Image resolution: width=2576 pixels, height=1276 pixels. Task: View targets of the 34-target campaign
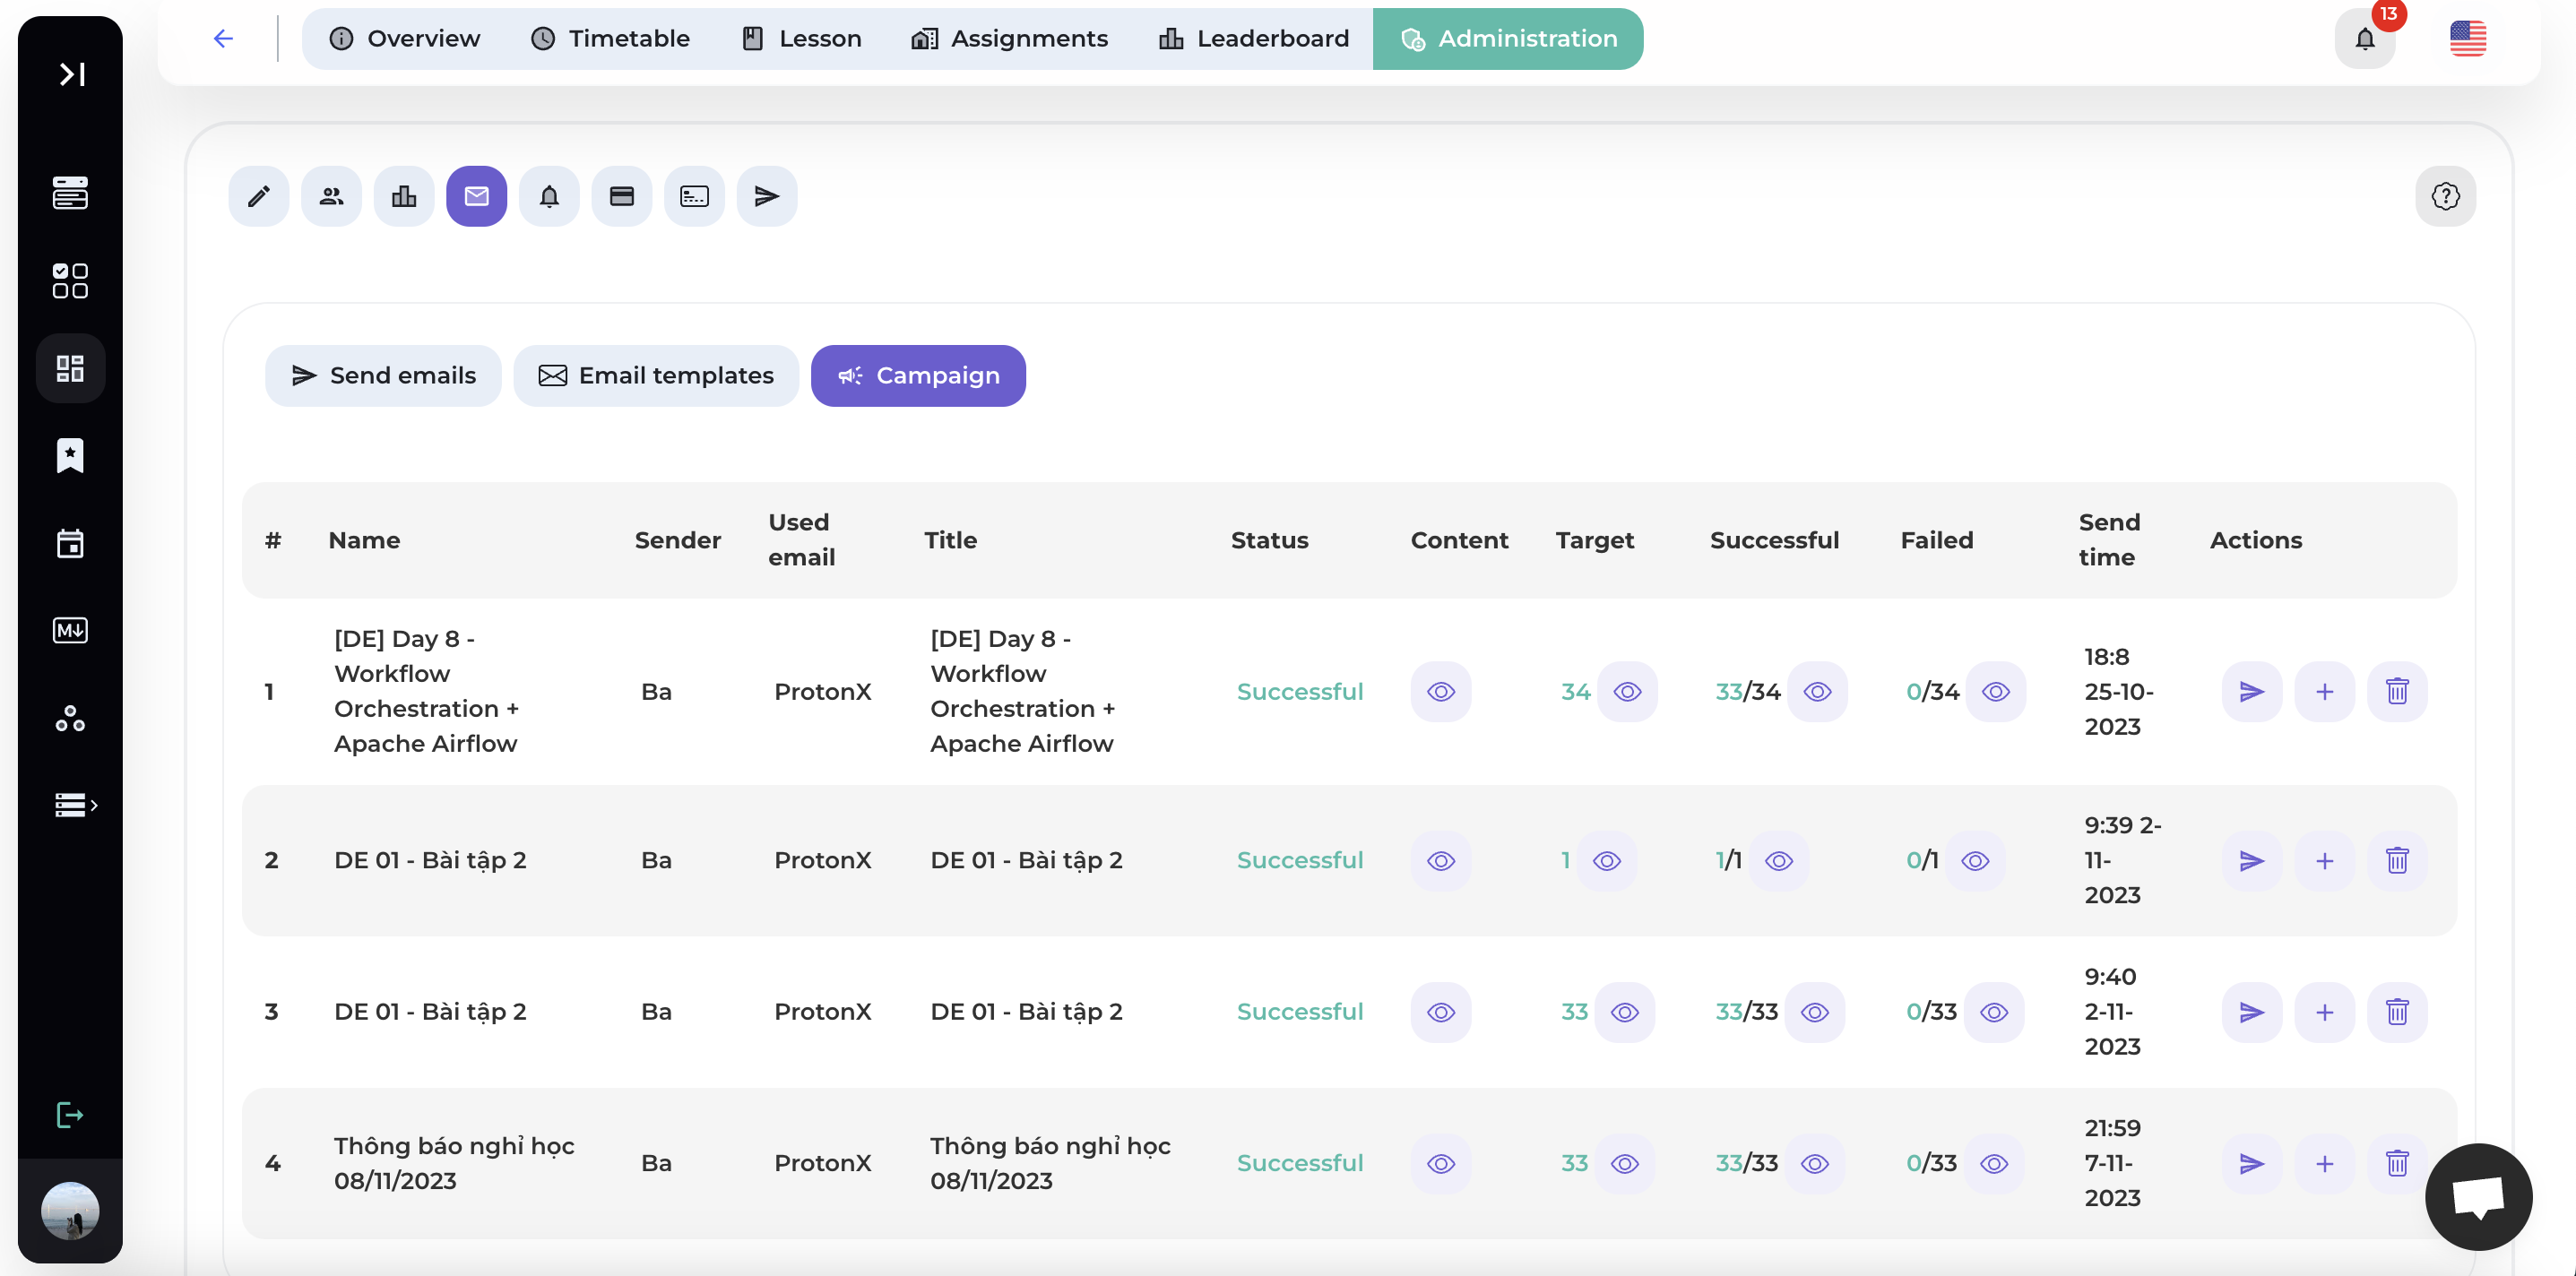tap(1627, 691)
